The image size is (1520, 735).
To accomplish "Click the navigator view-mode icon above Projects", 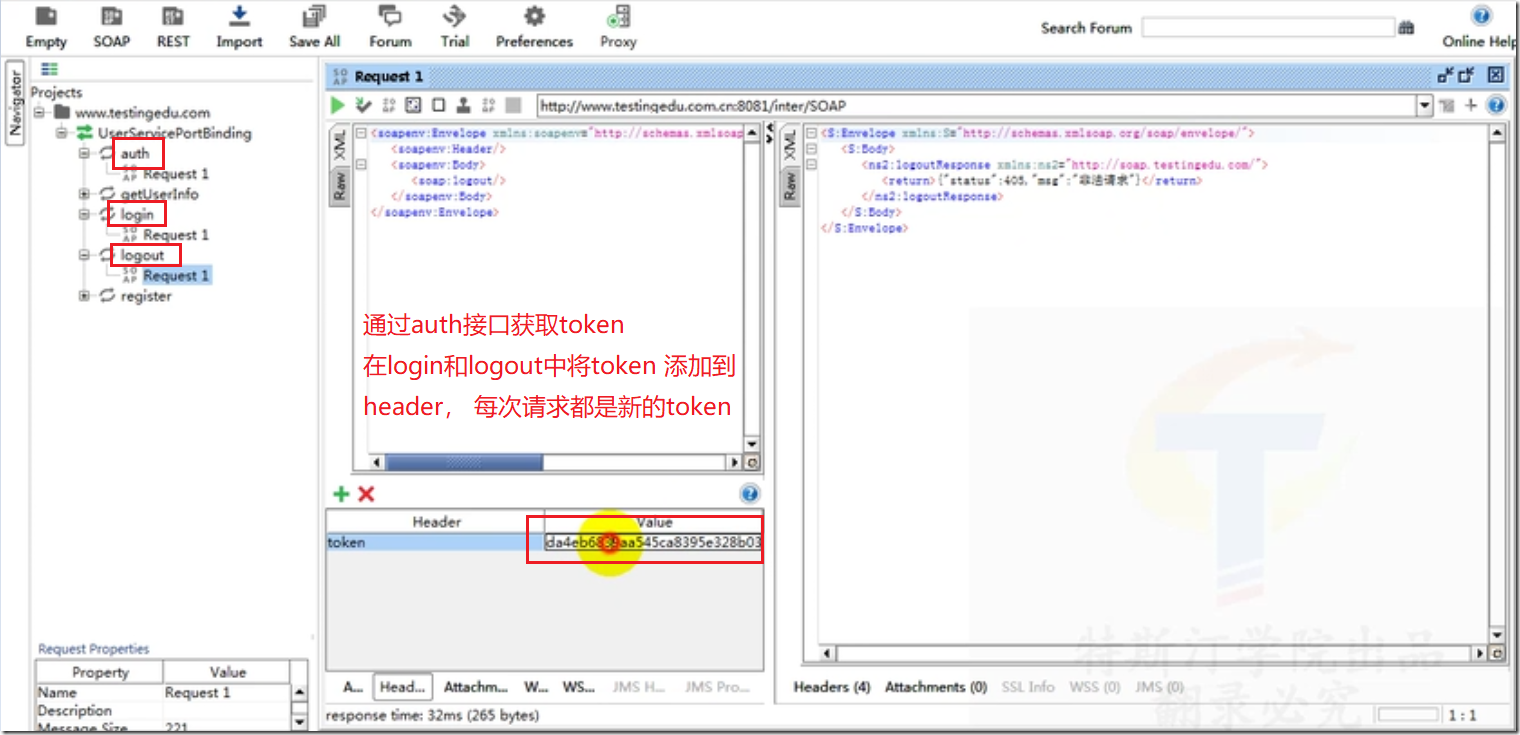I will [x=50, y=69].
